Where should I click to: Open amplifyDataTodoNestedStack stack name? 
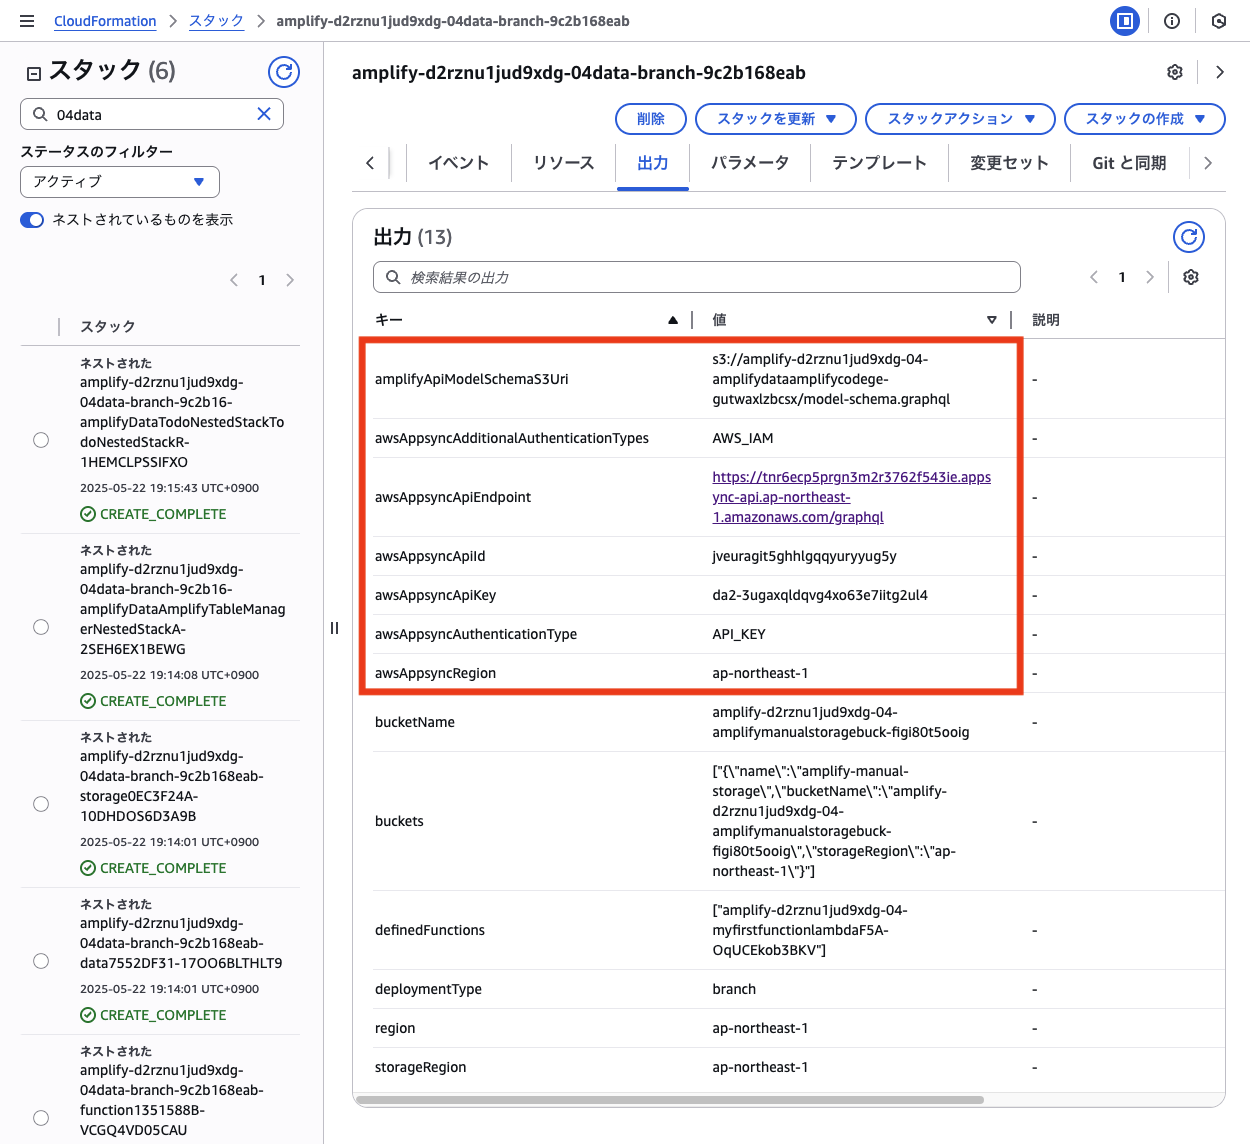182,422
